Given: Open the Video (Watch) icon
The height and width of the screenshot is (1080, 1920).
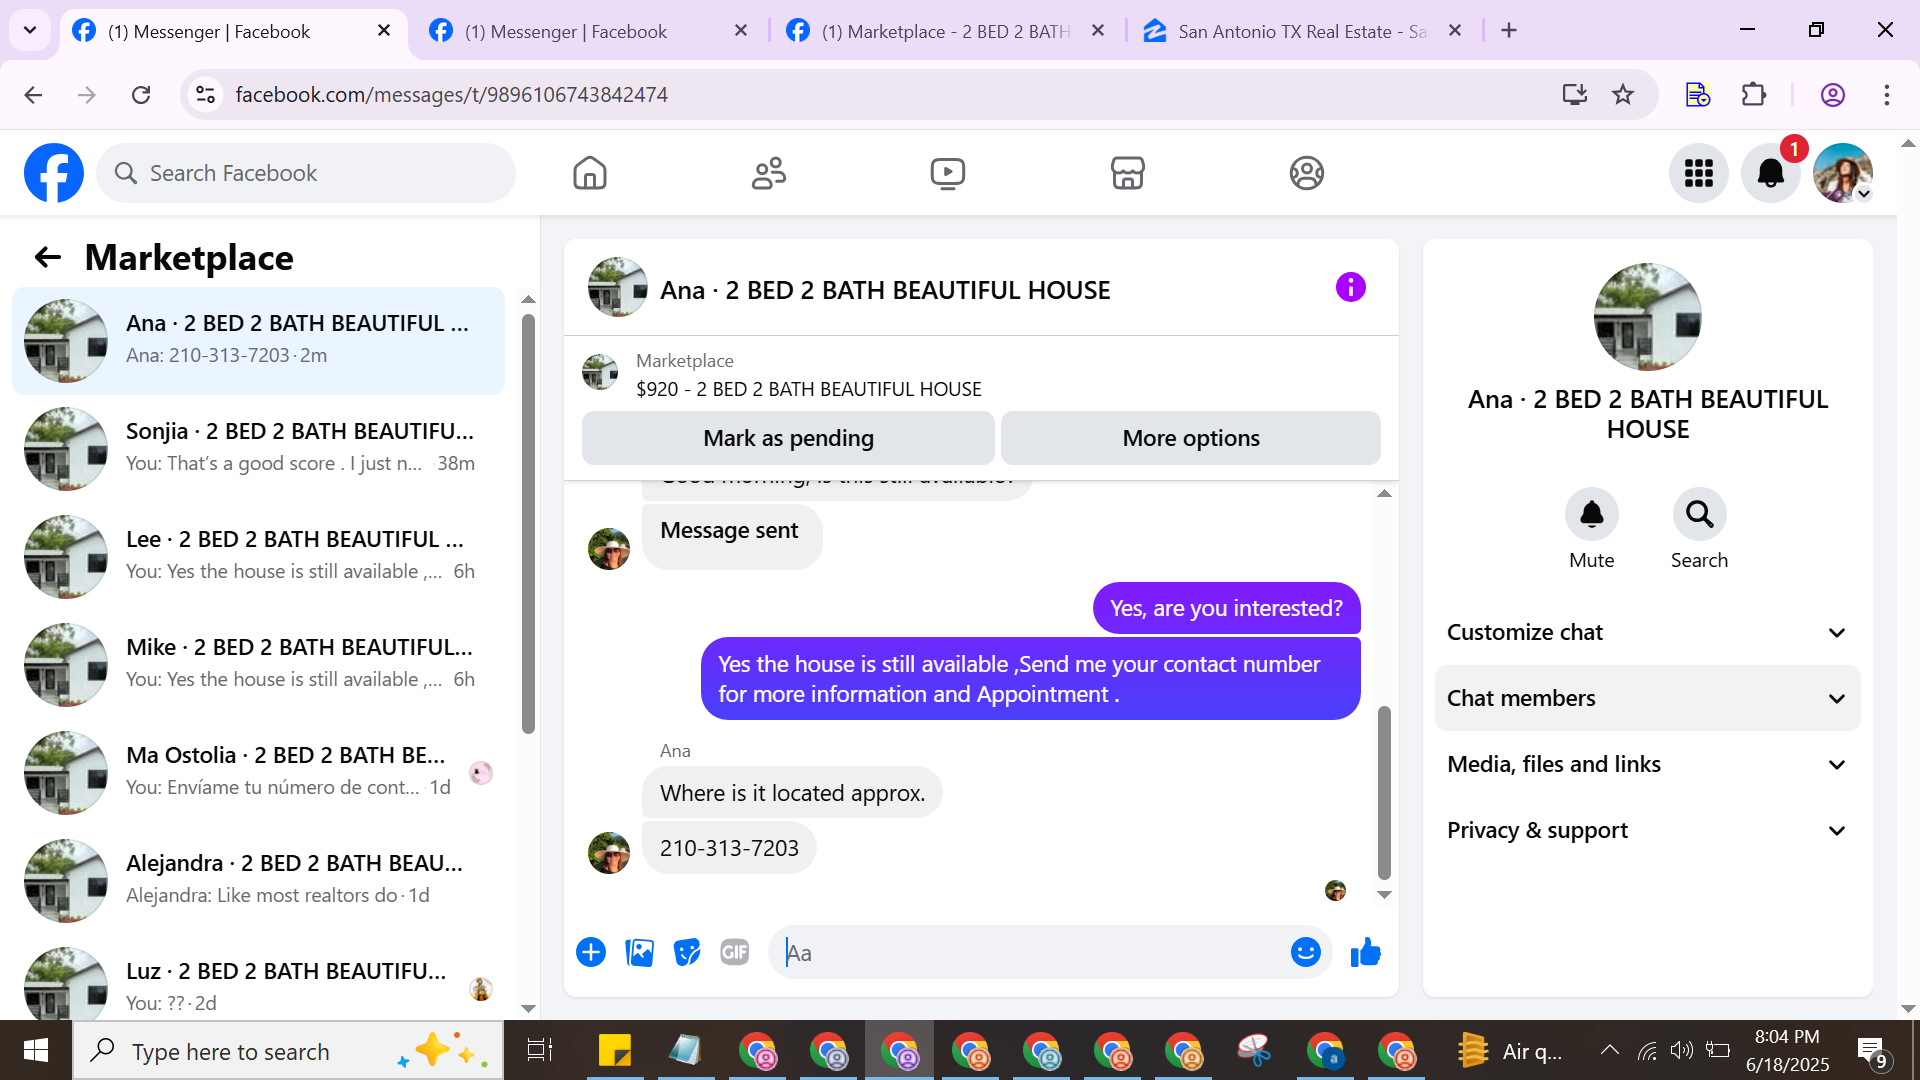Looking at the screenshot, I should pos(948,173).
